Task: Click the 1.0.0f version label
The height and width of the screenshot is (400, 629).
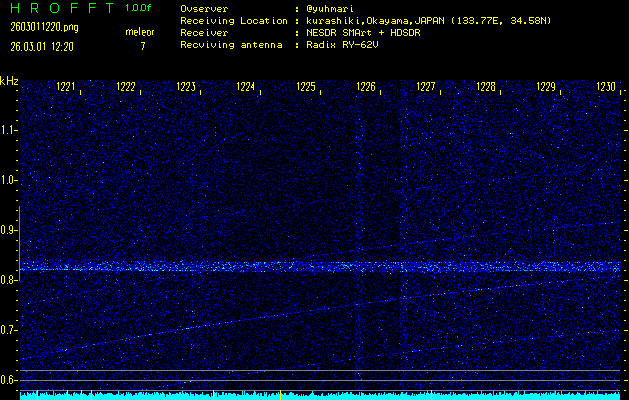Action: click(x=139, y=7)
